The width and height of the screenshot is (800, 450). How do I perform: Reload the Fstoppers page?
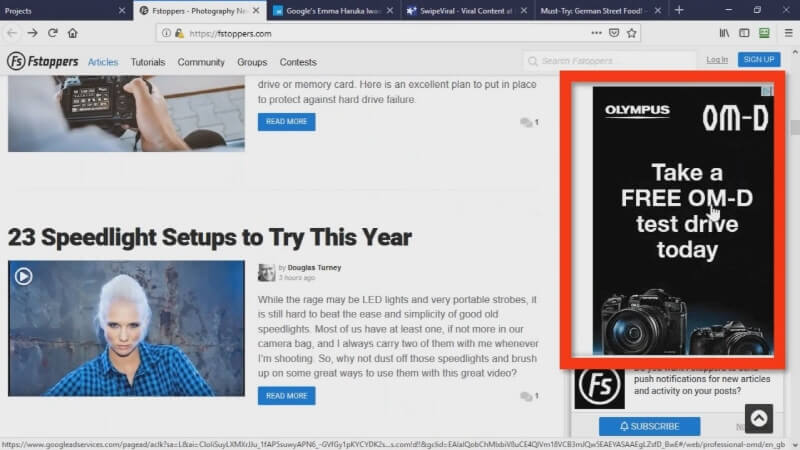53,33
